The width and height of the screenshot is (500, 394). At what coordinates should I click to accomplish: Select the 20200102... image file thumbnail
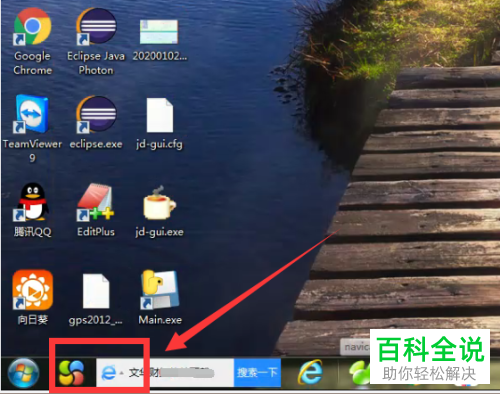(x=159, y=32)
